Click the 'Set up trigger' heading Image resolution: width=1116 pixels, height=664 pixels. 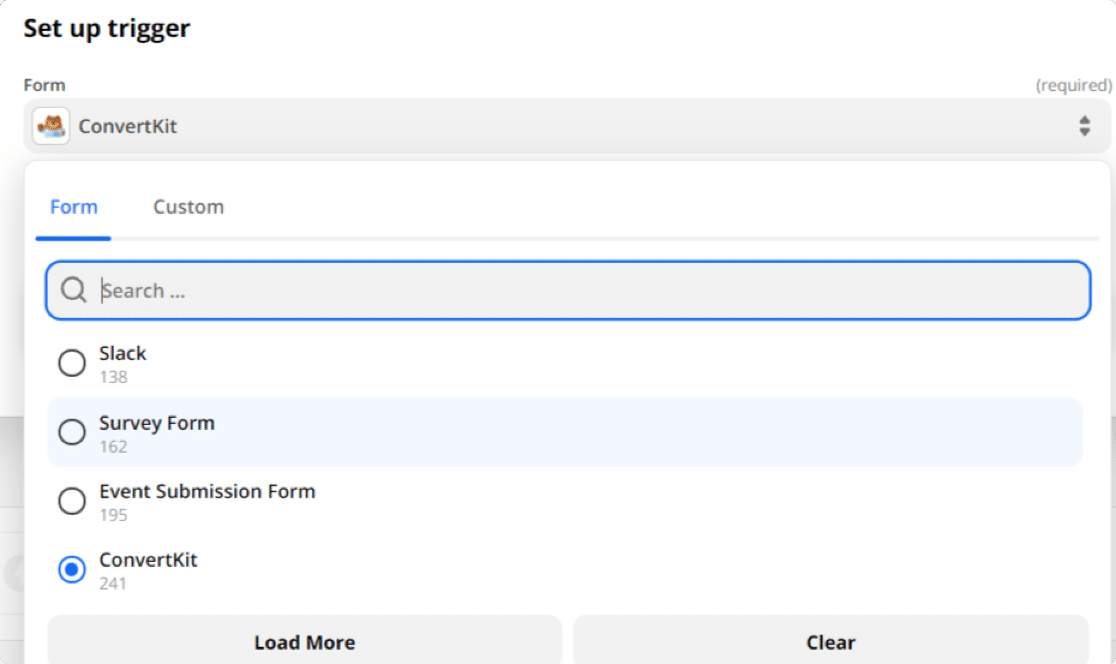click(x=107, y=28)
